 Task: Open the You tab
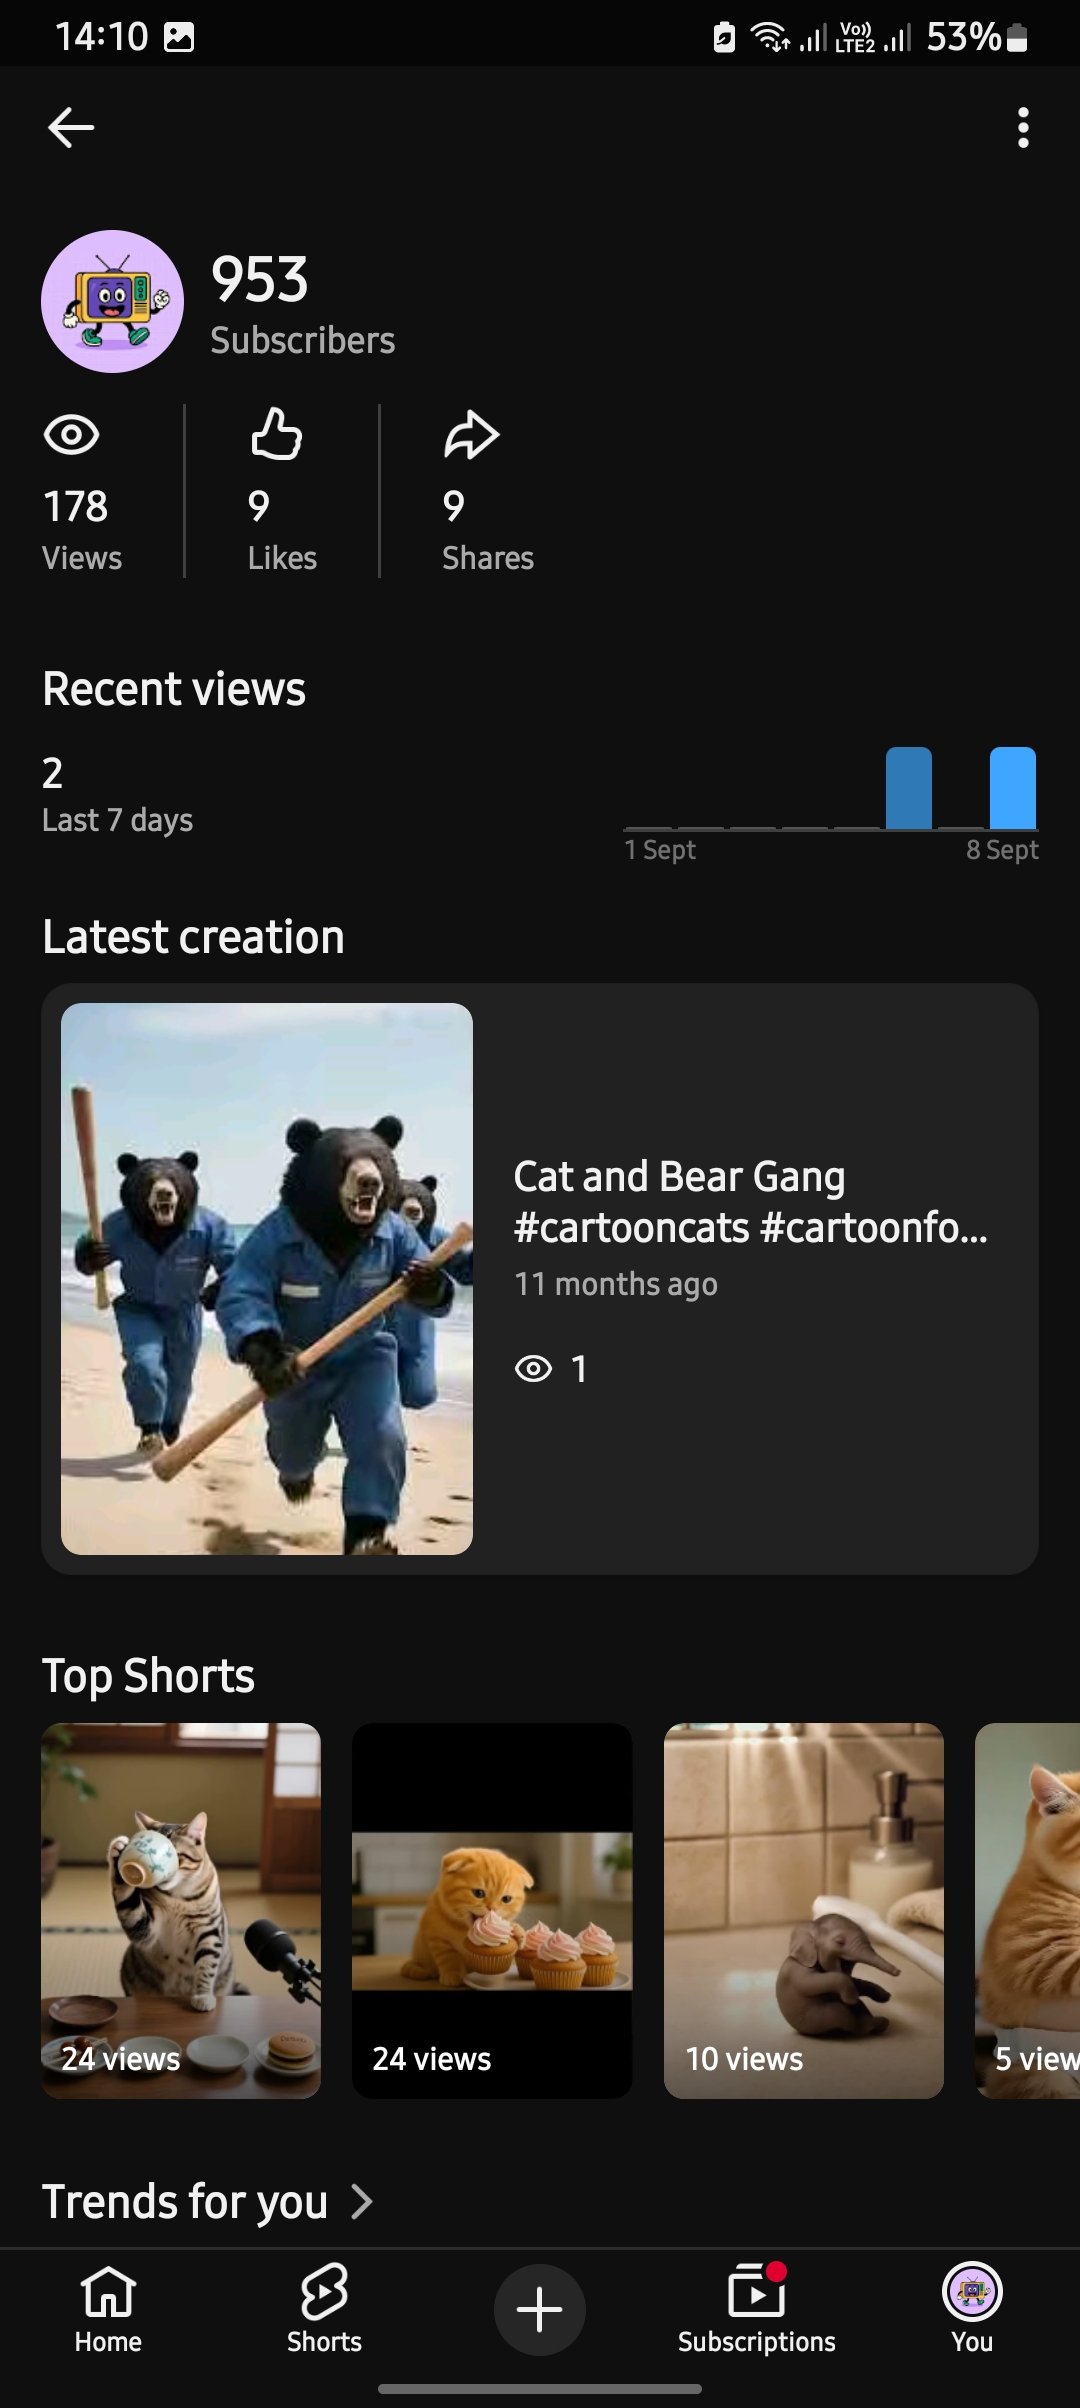pos(972,2309)
